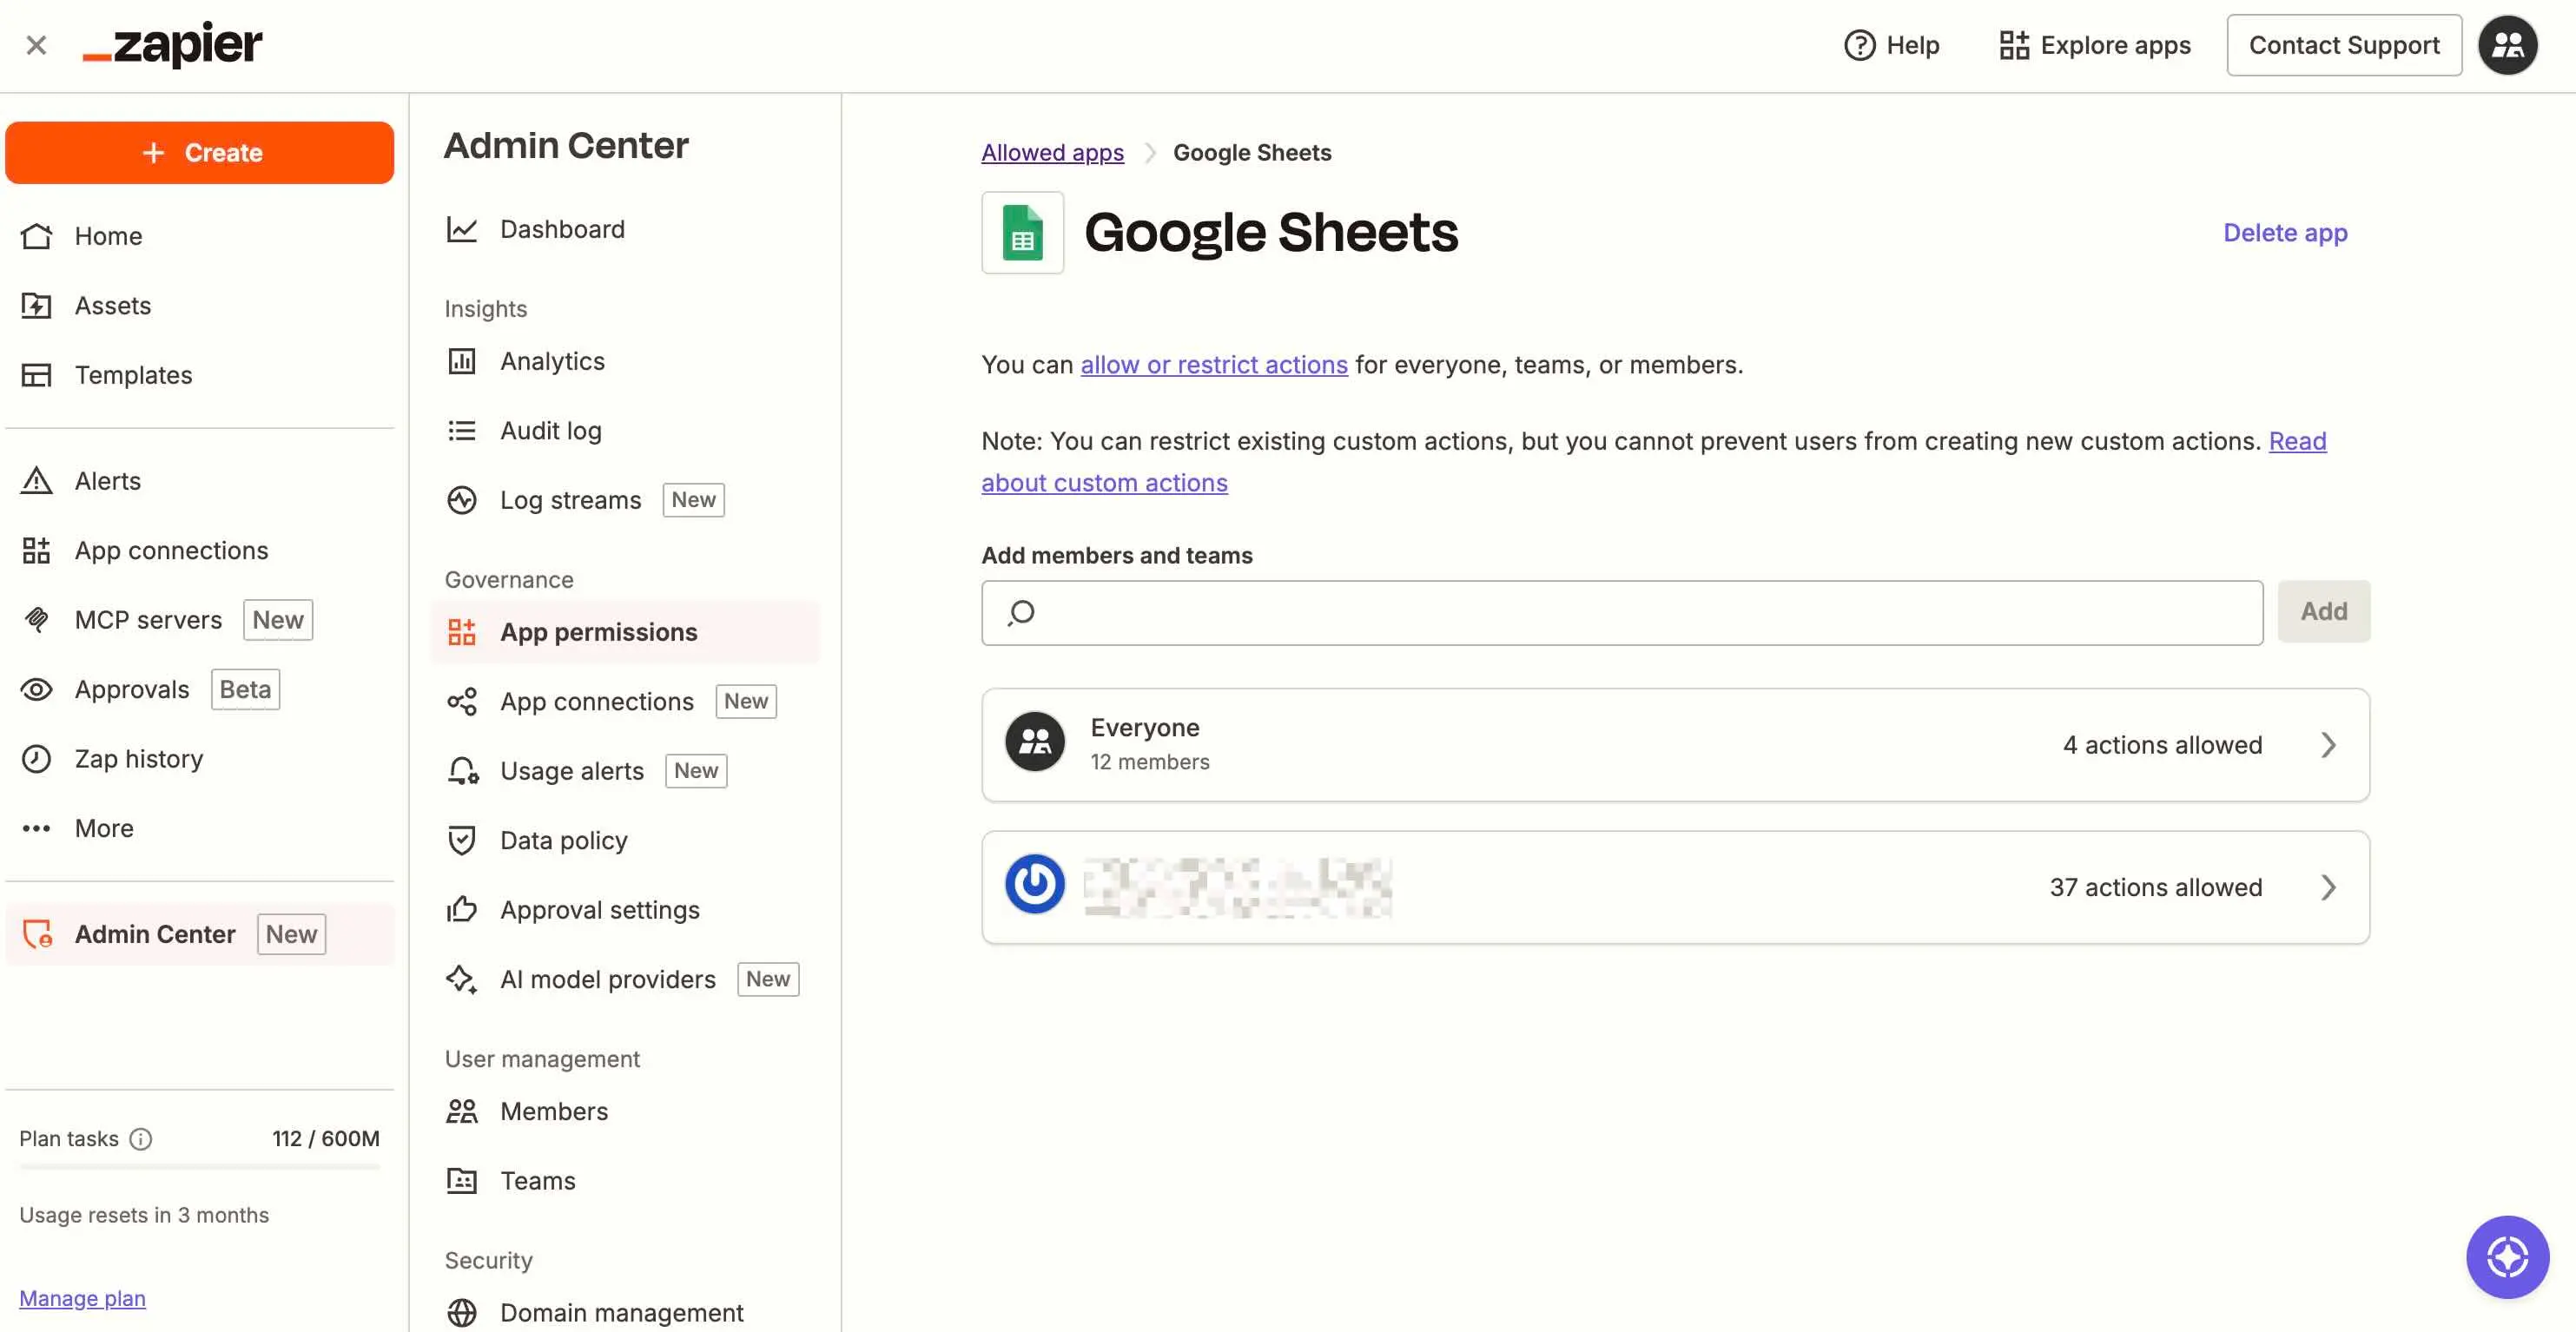Open the floating help compass button
This screenshot has width=2576, height=1332.
pyautogui.click(x=2507, y=1257)
